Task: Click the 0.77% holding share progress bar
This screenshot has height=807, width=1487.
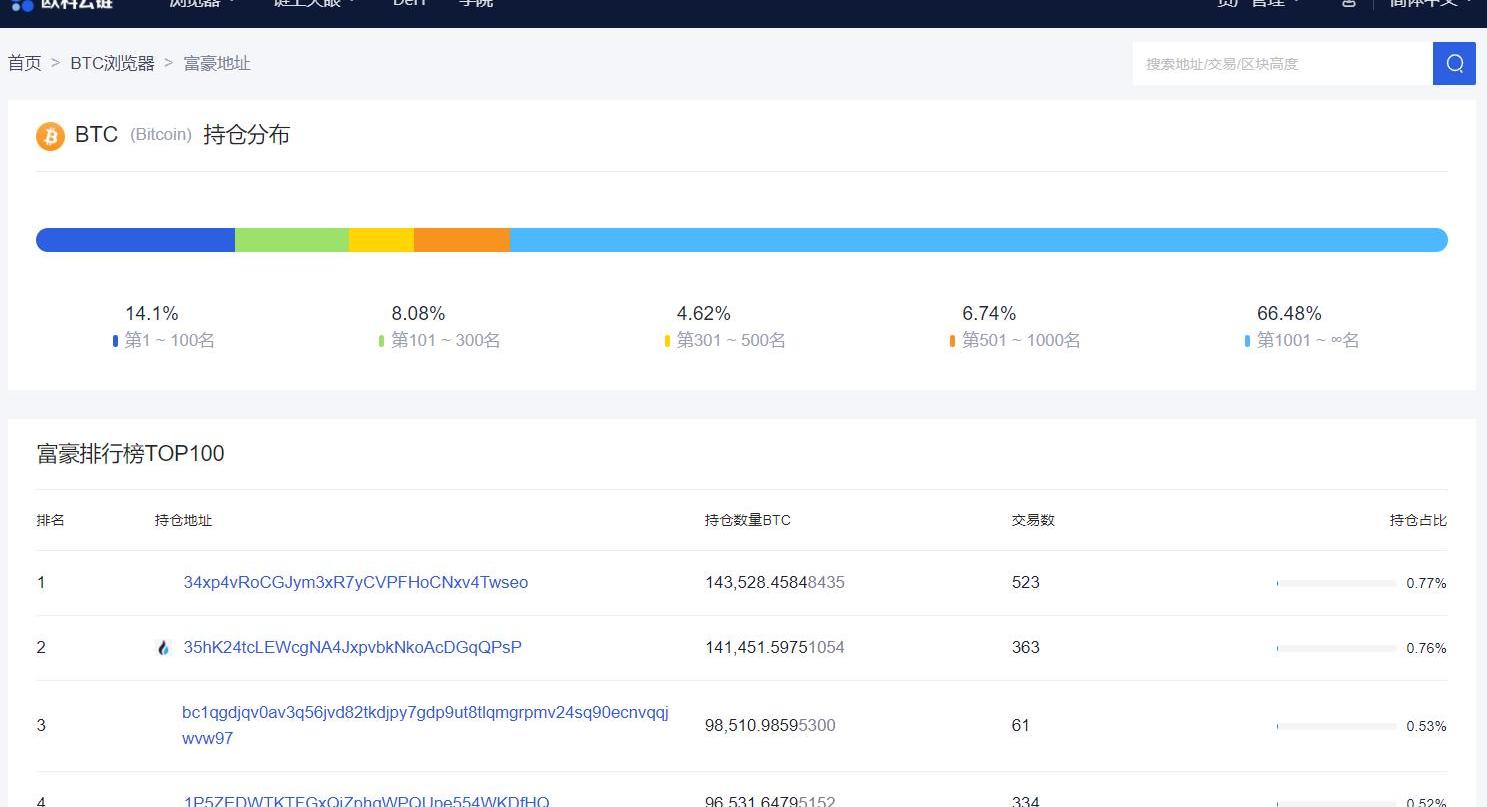Action: coord(1336,583)
